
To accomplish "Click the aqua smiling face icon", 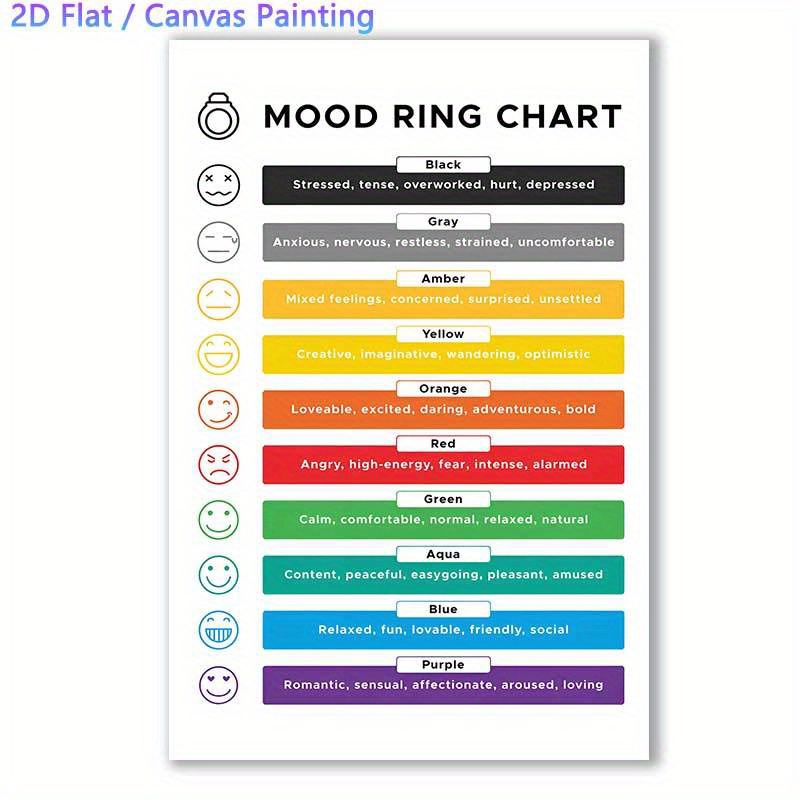I will [x=217, y=574].
